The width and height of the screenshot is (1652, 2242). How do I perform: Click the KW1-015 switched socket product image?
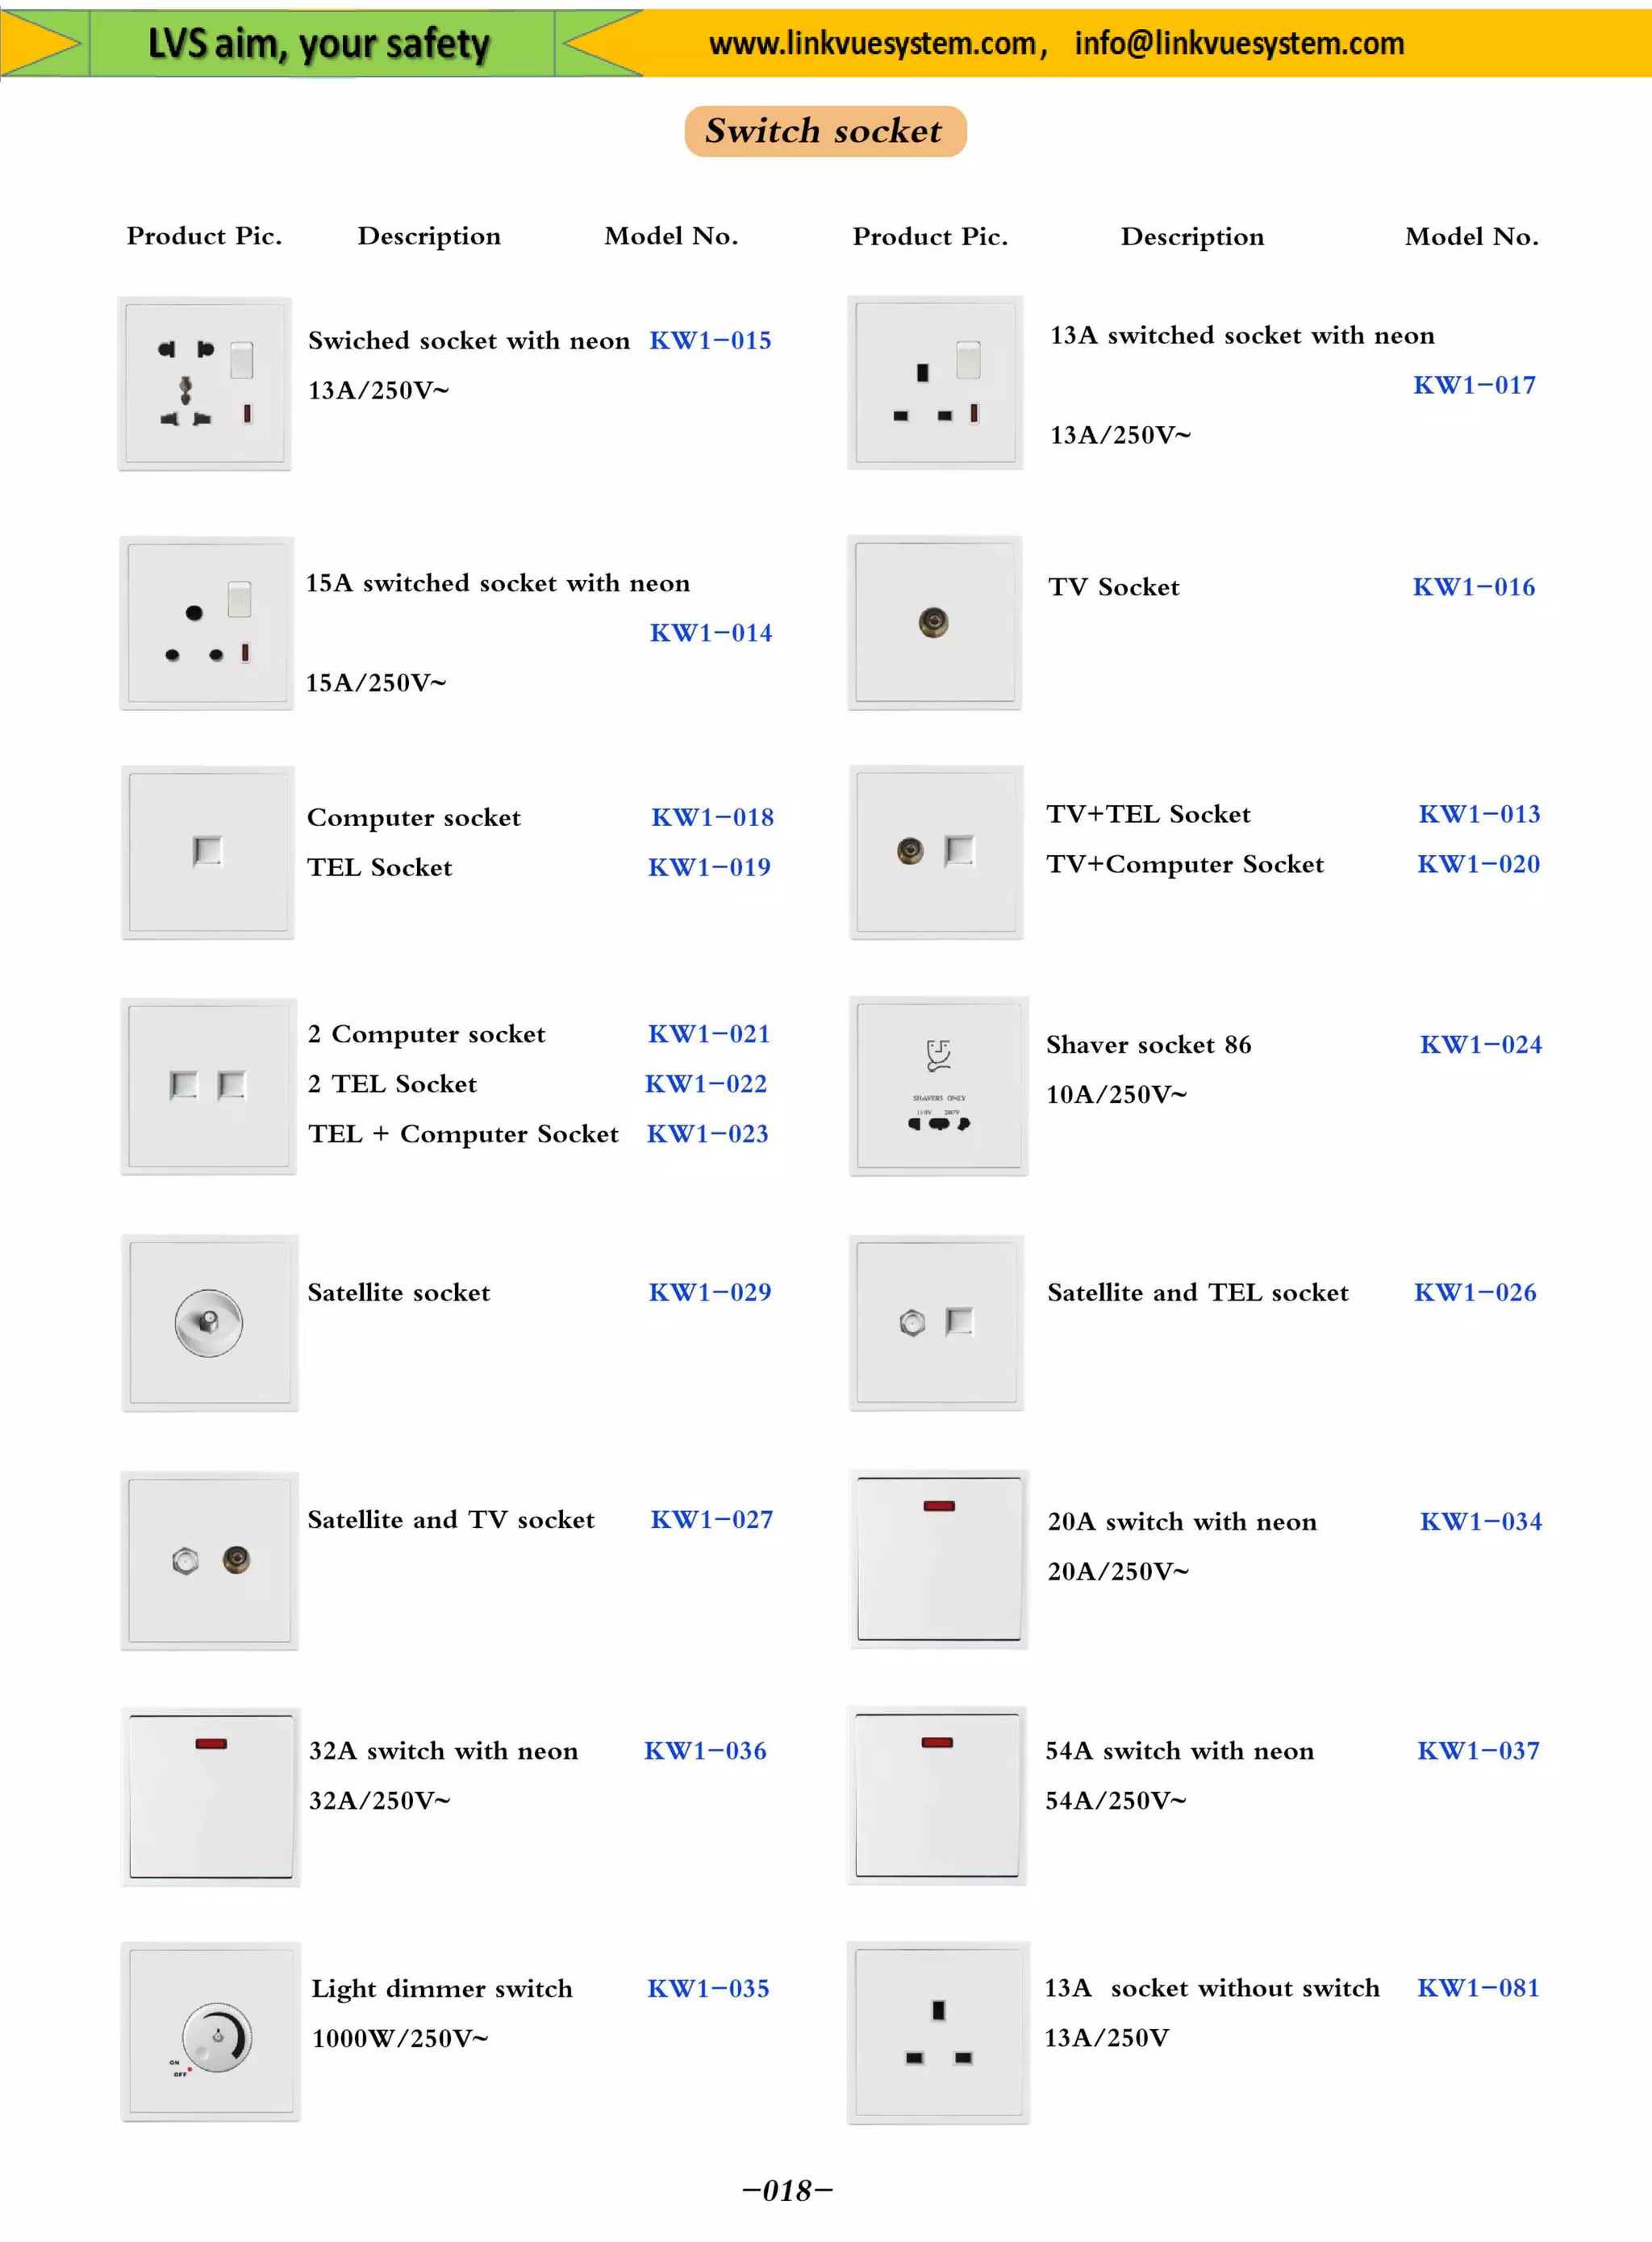pos(204,383)
